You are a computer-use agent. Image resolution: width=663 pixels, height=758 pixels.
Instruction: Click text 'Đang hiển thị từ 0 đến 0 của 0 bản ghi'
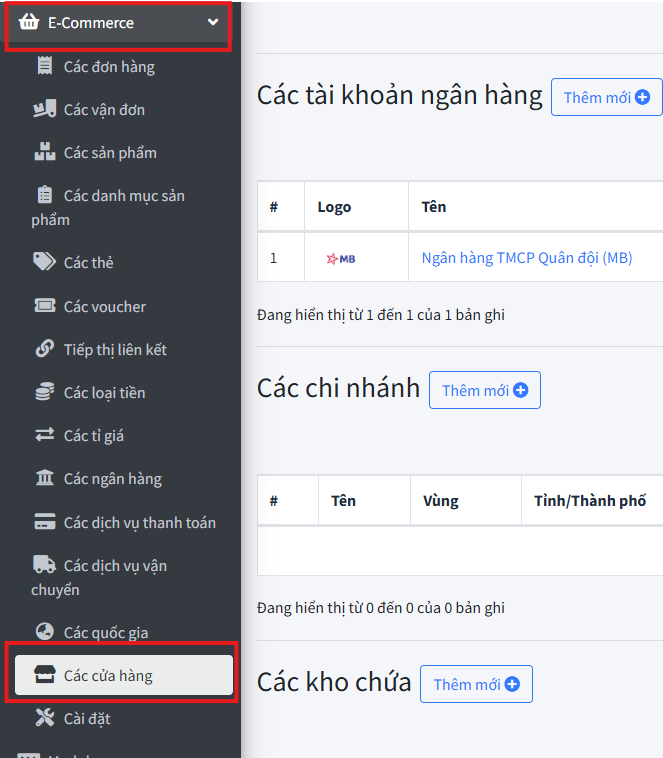381,608
